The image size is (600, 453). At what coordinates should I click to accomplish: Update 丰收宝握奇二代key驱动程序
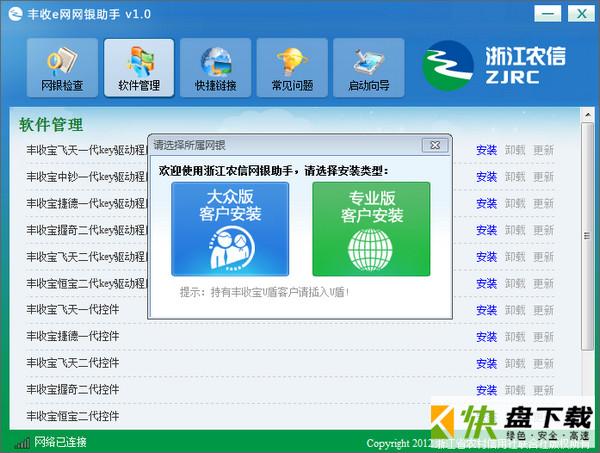coord(544,230)
